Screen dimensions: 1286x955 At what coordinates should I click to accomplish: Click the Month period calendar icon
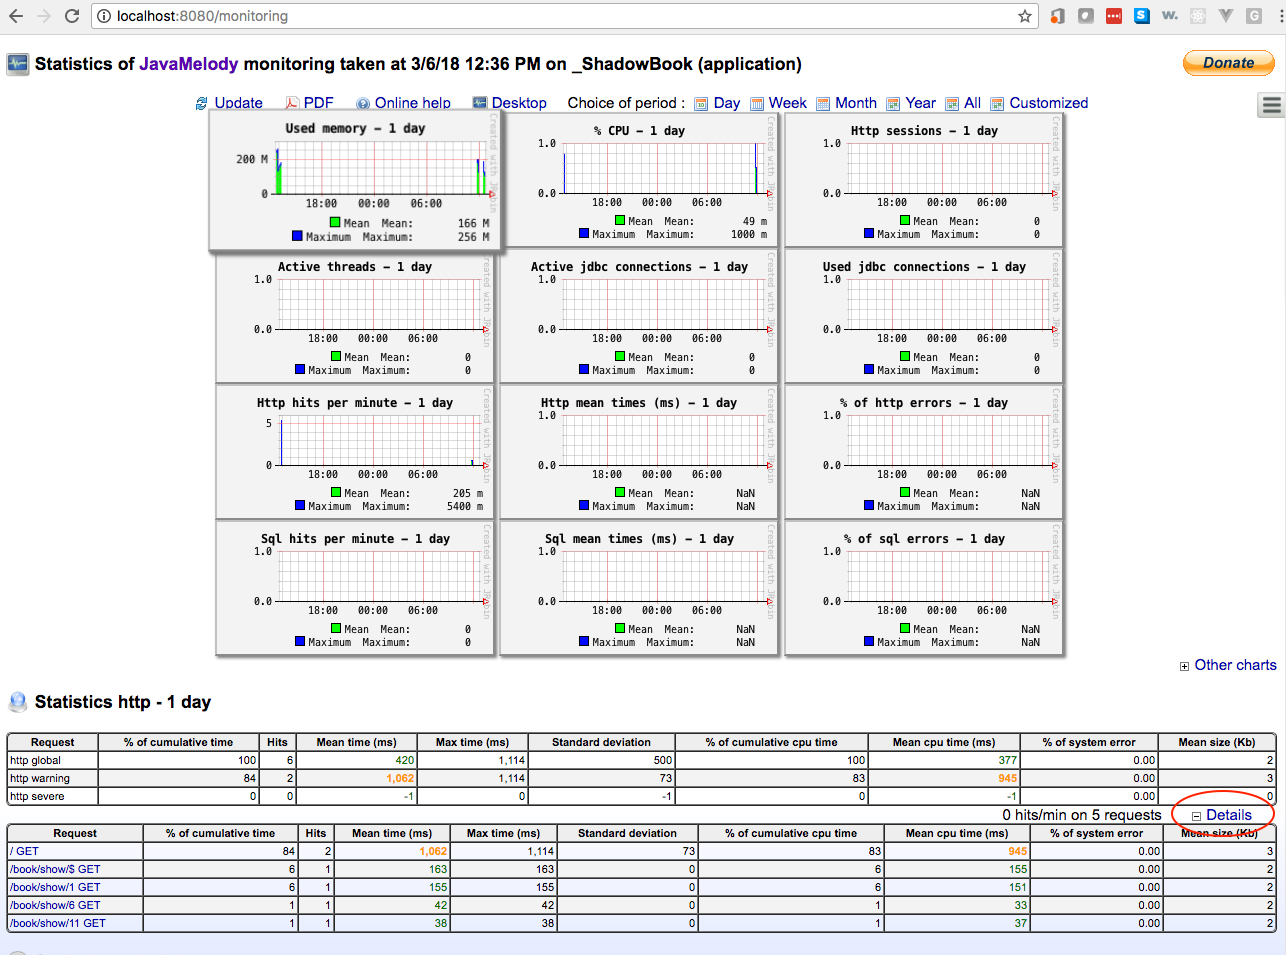pos(823,103)
